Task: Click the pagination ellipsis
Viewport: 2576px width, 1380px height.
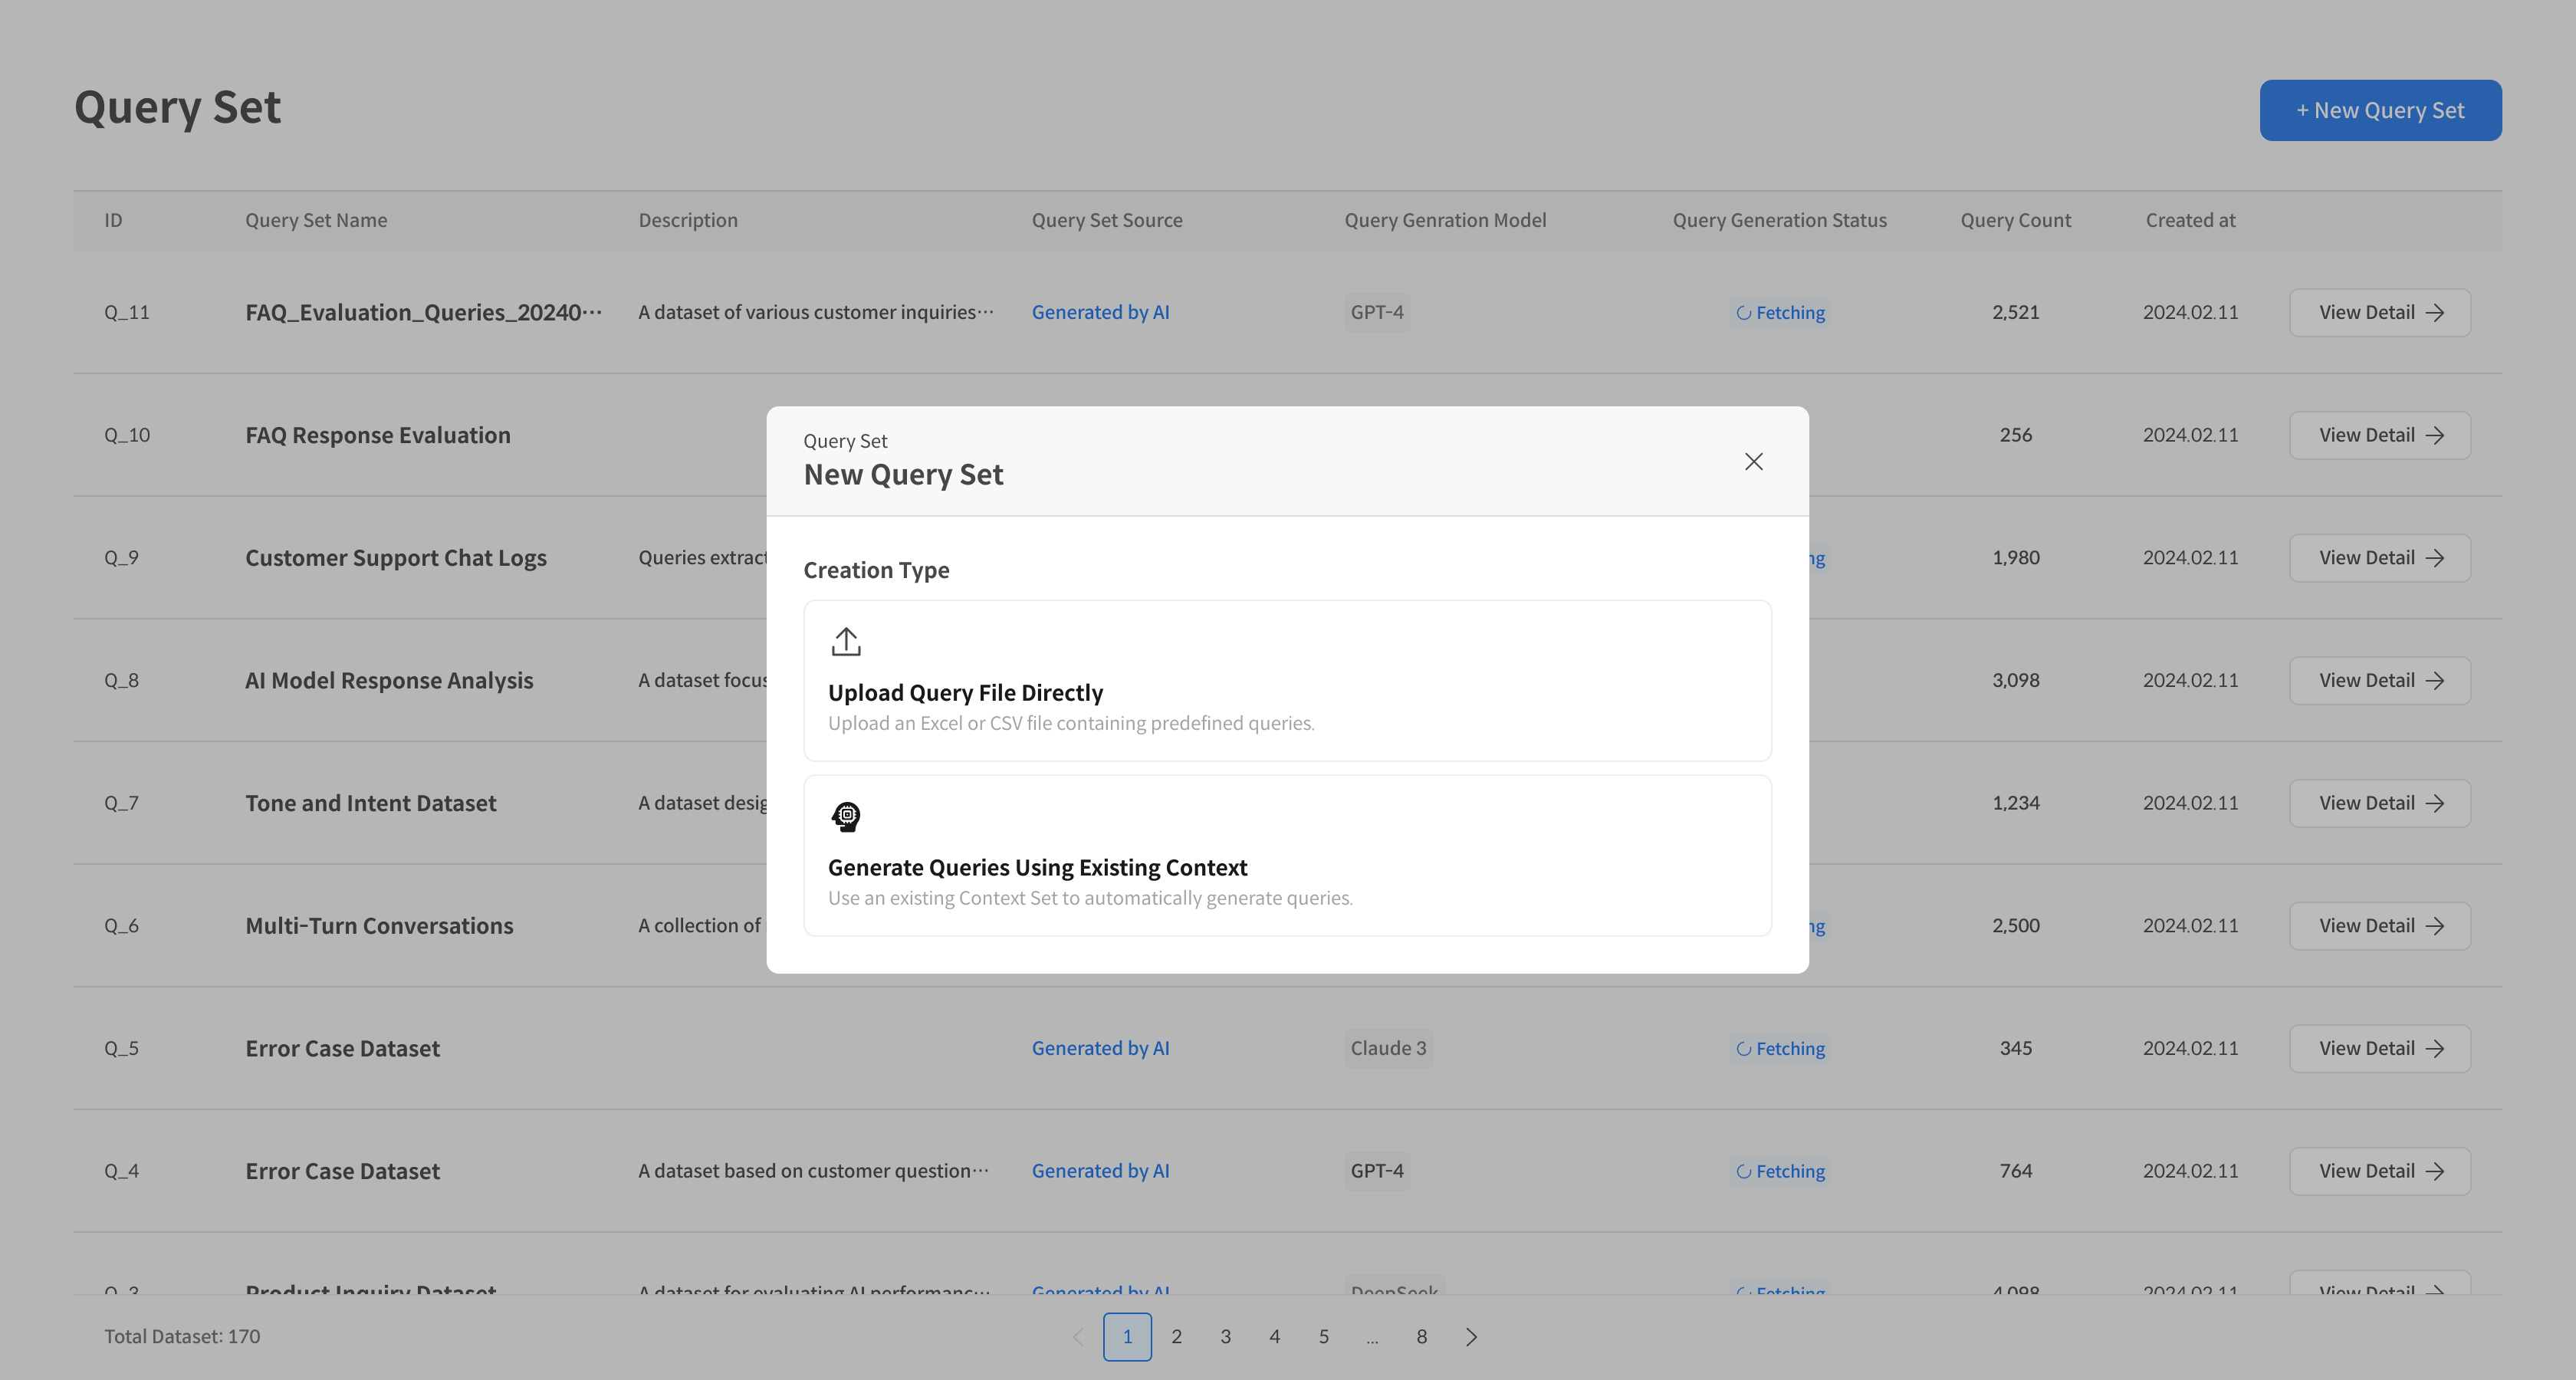Action: point(1372,1337)
